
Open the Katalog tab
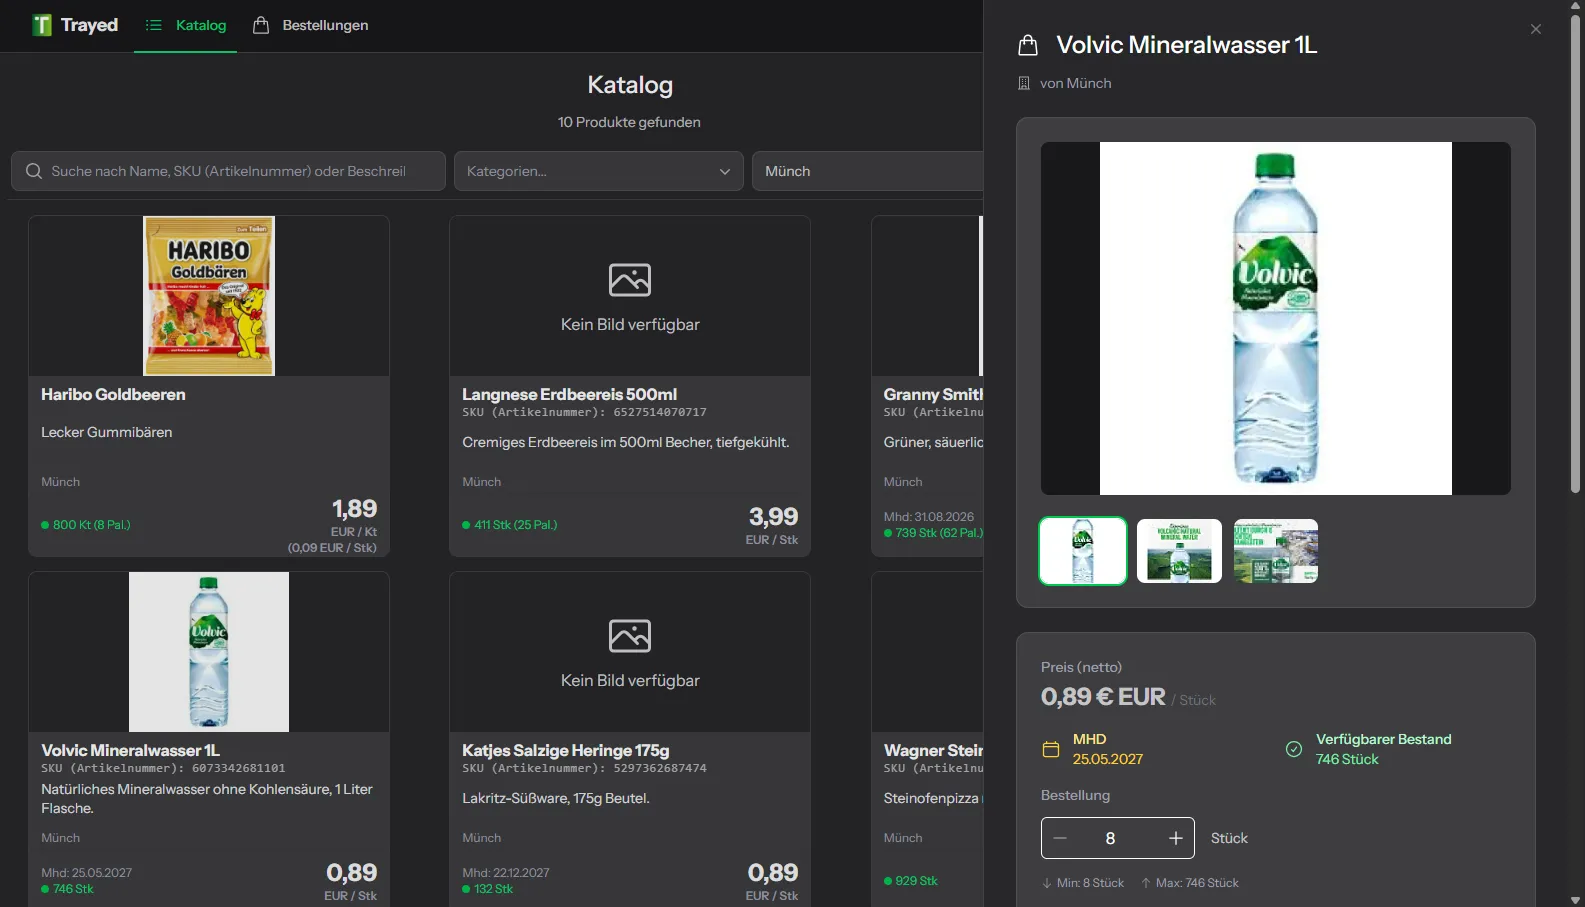pos(186,25)
